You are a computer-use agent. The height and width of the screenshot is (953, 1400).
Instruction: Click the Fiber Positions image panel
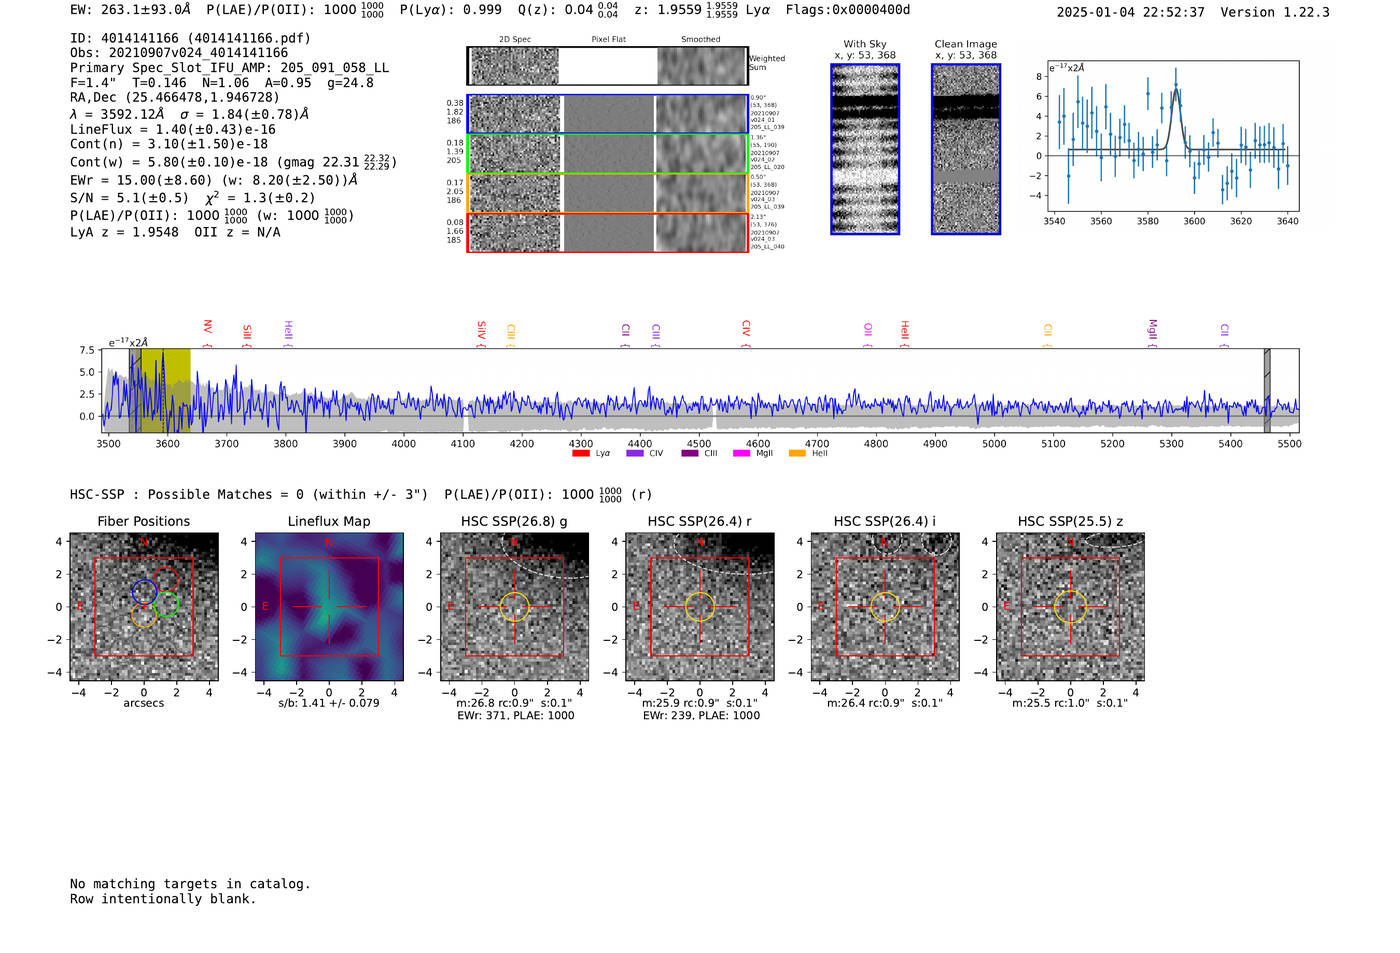(144, 606)
